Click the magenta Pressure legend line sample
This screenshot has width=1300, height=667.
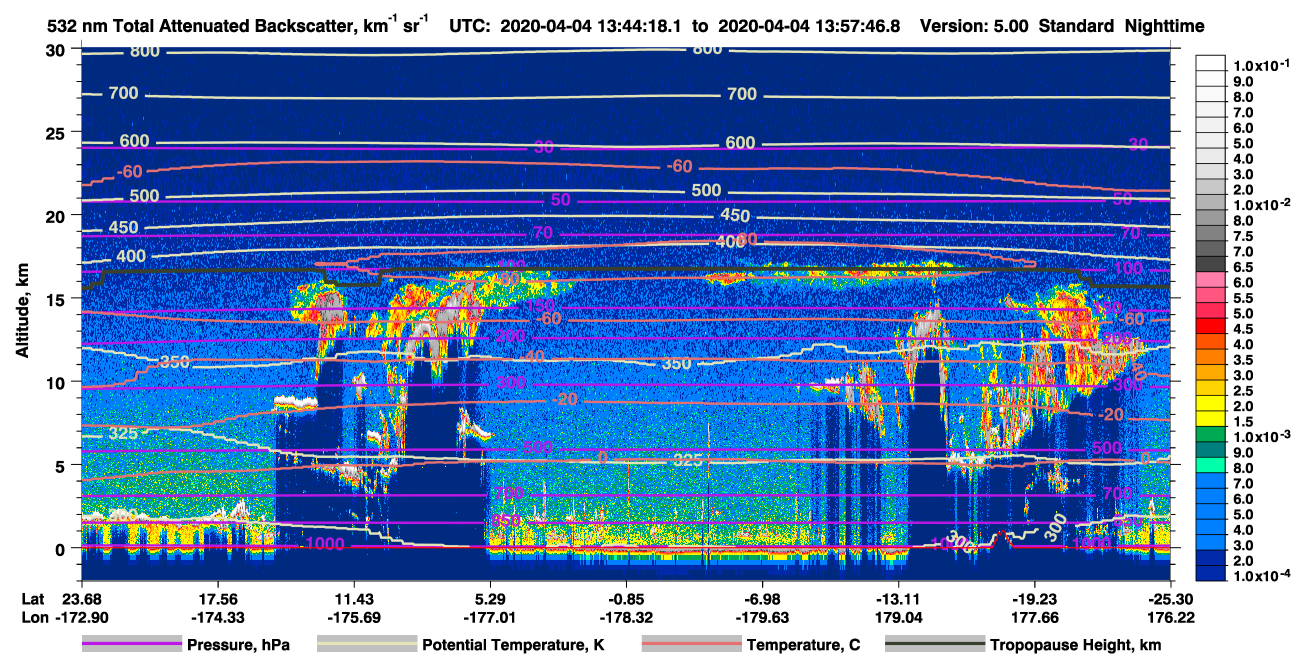pos(131,645)
